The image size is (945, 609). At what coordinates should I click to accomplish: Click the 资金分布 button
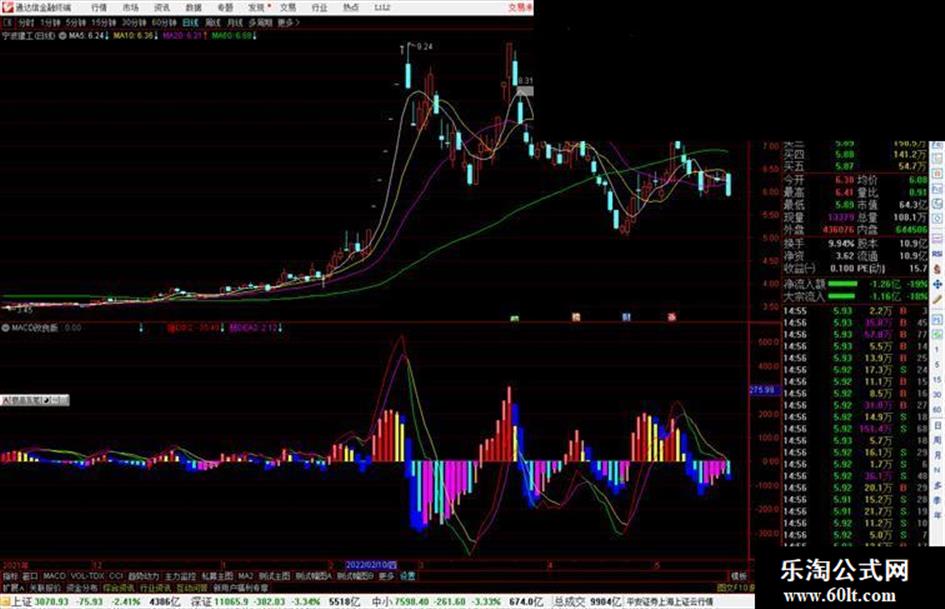pos(82,587)
